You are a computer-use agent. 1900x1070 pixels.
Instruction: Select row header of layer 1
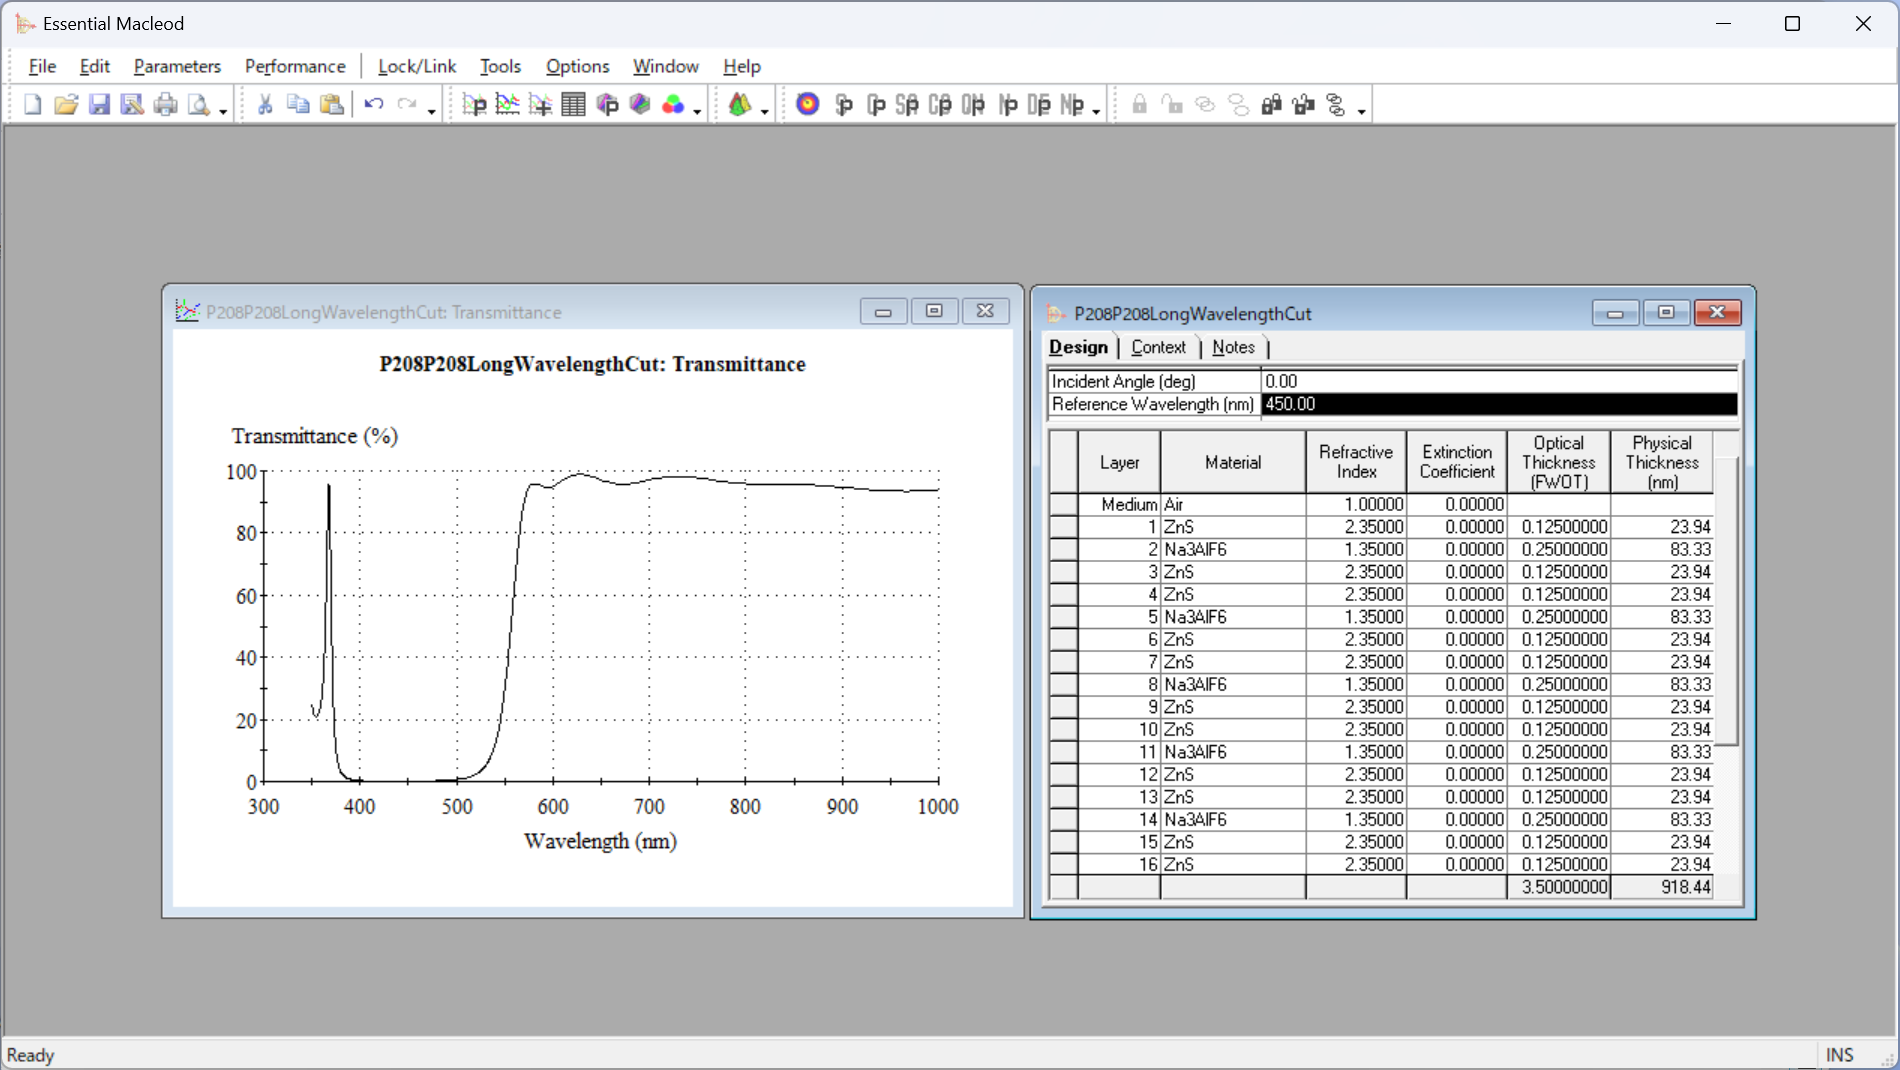(1063, 527)
